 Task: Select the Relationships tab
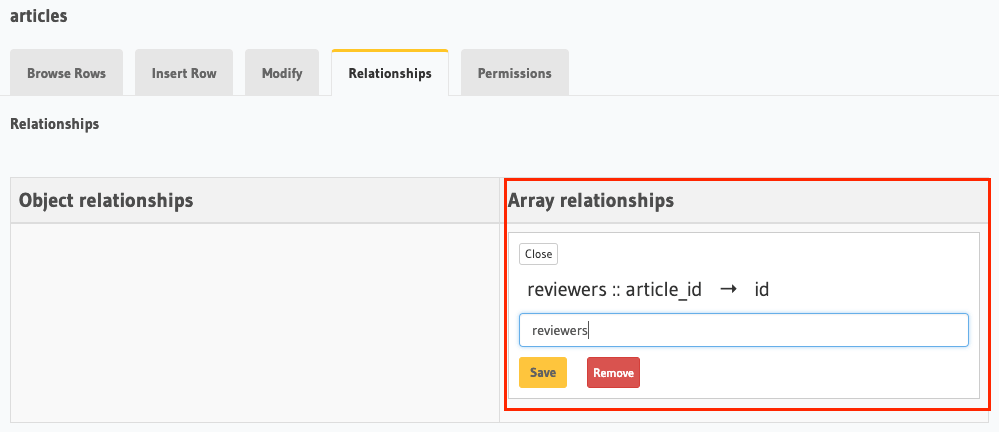[x=390, y=73]
